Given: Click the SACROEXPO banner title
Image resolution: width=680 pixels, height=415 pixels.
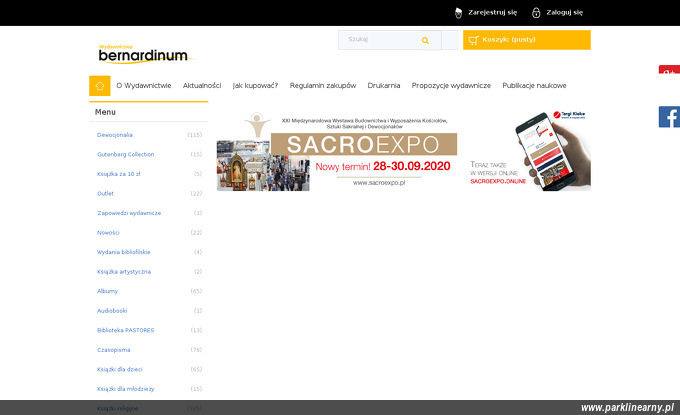Looking at the screenshot, I should click(364, 144).
